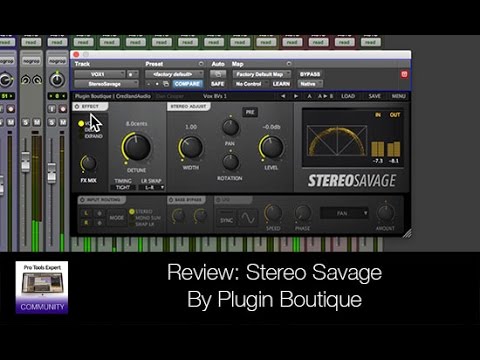Click the LFO Speed knob
Viewport: 480px width, 360px height.
tap(273, 214)
